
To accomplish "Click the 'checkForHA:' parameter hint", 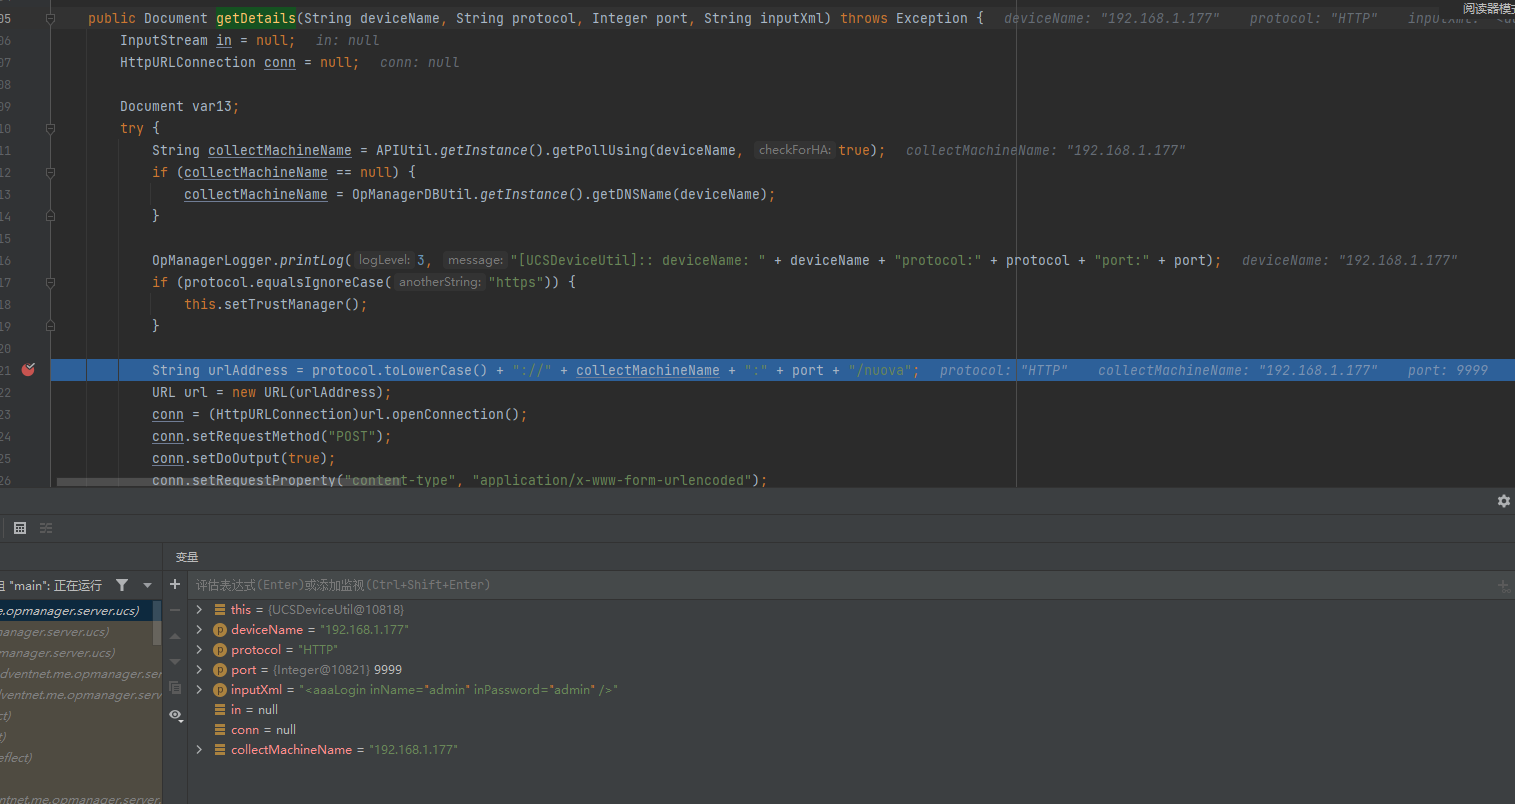I will point(795,150).
